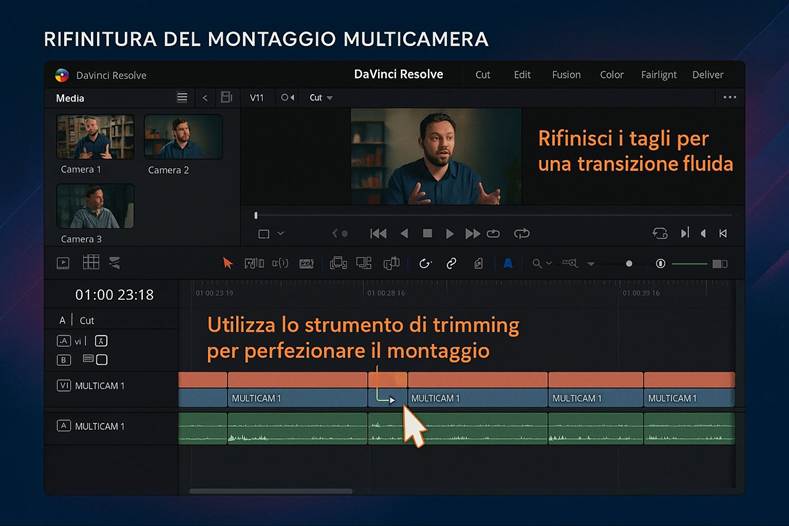Click the circular arrow icon in the toolbar

(x=425, y=263)
